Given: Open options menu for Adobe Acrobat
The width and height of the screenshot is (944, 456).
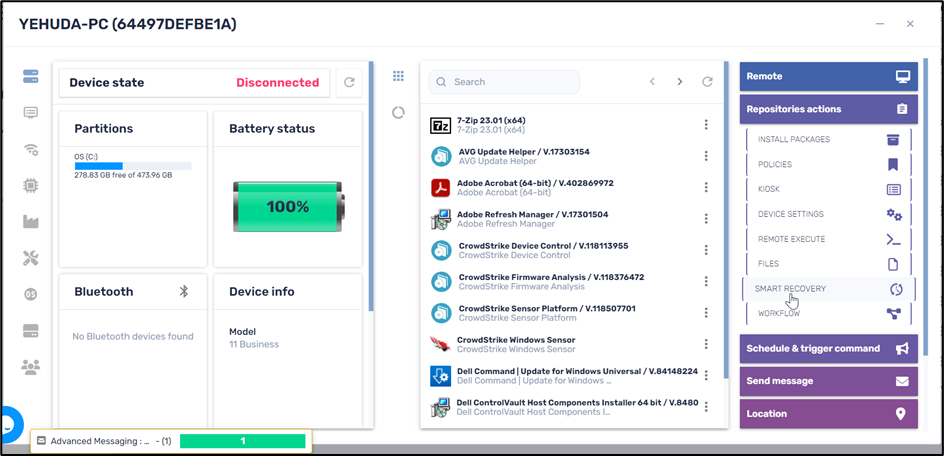Looking at the screenshot, I should 706,188.
